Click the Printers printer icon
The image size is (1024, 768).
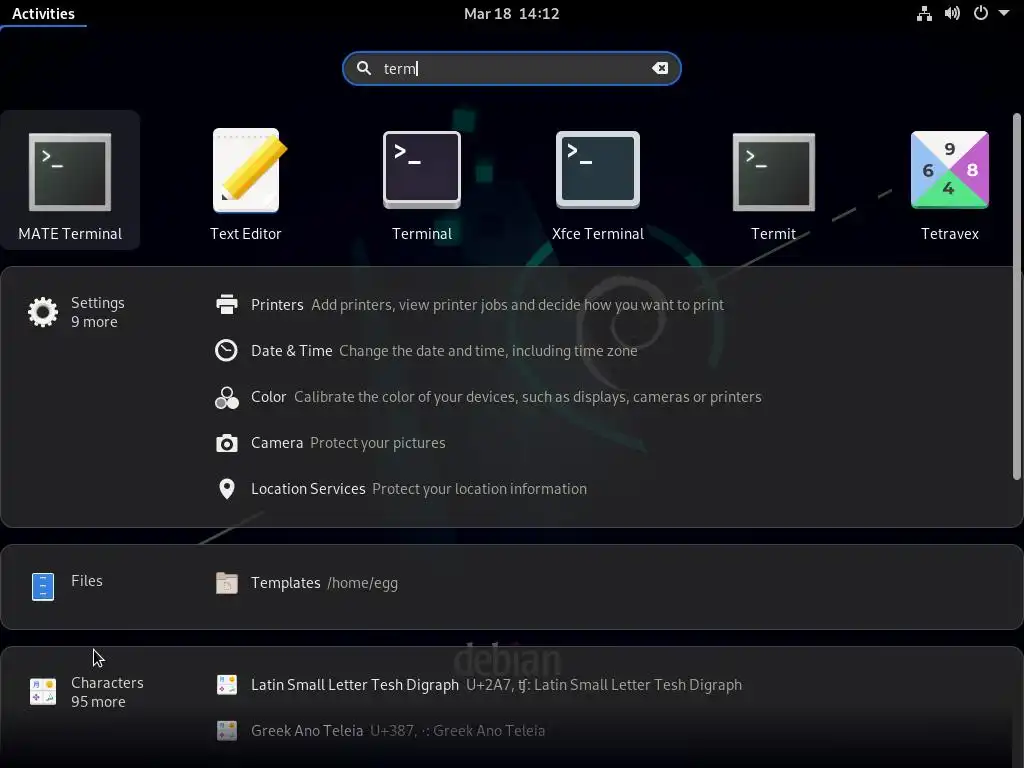click(x=227, y=304)
